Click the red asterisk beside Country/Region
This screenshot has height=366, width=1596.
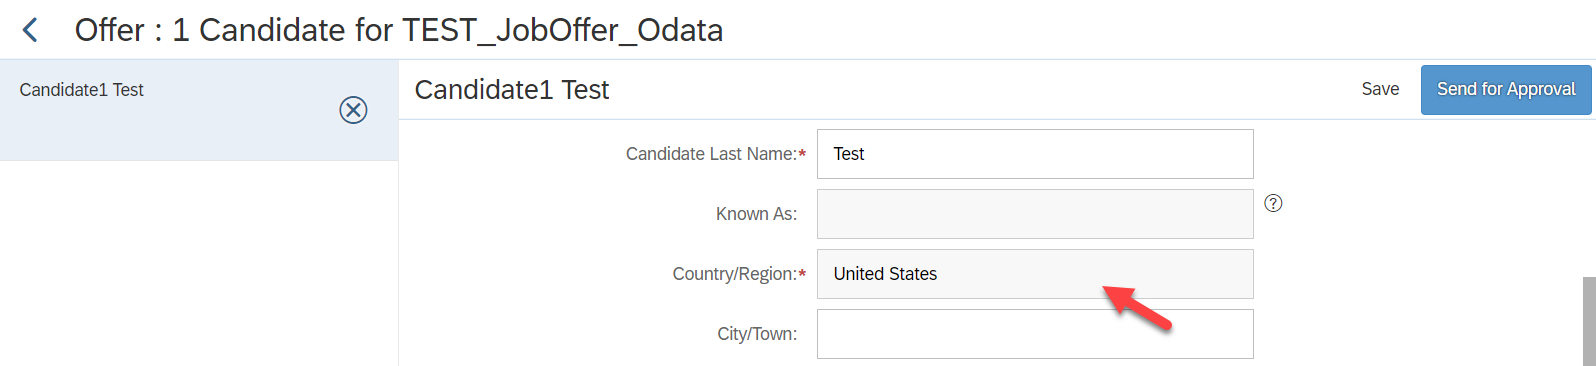(802, 274)
